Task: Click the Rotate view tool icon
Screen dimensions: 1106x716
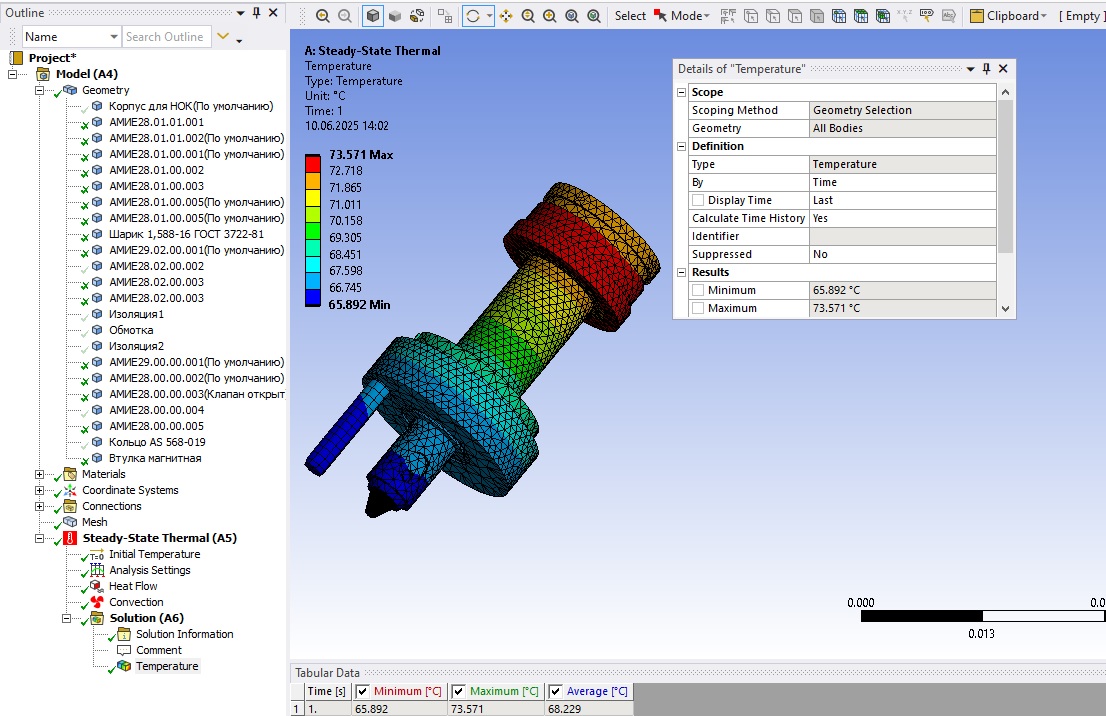Action: pyautogui.click(x=473, y=16)
